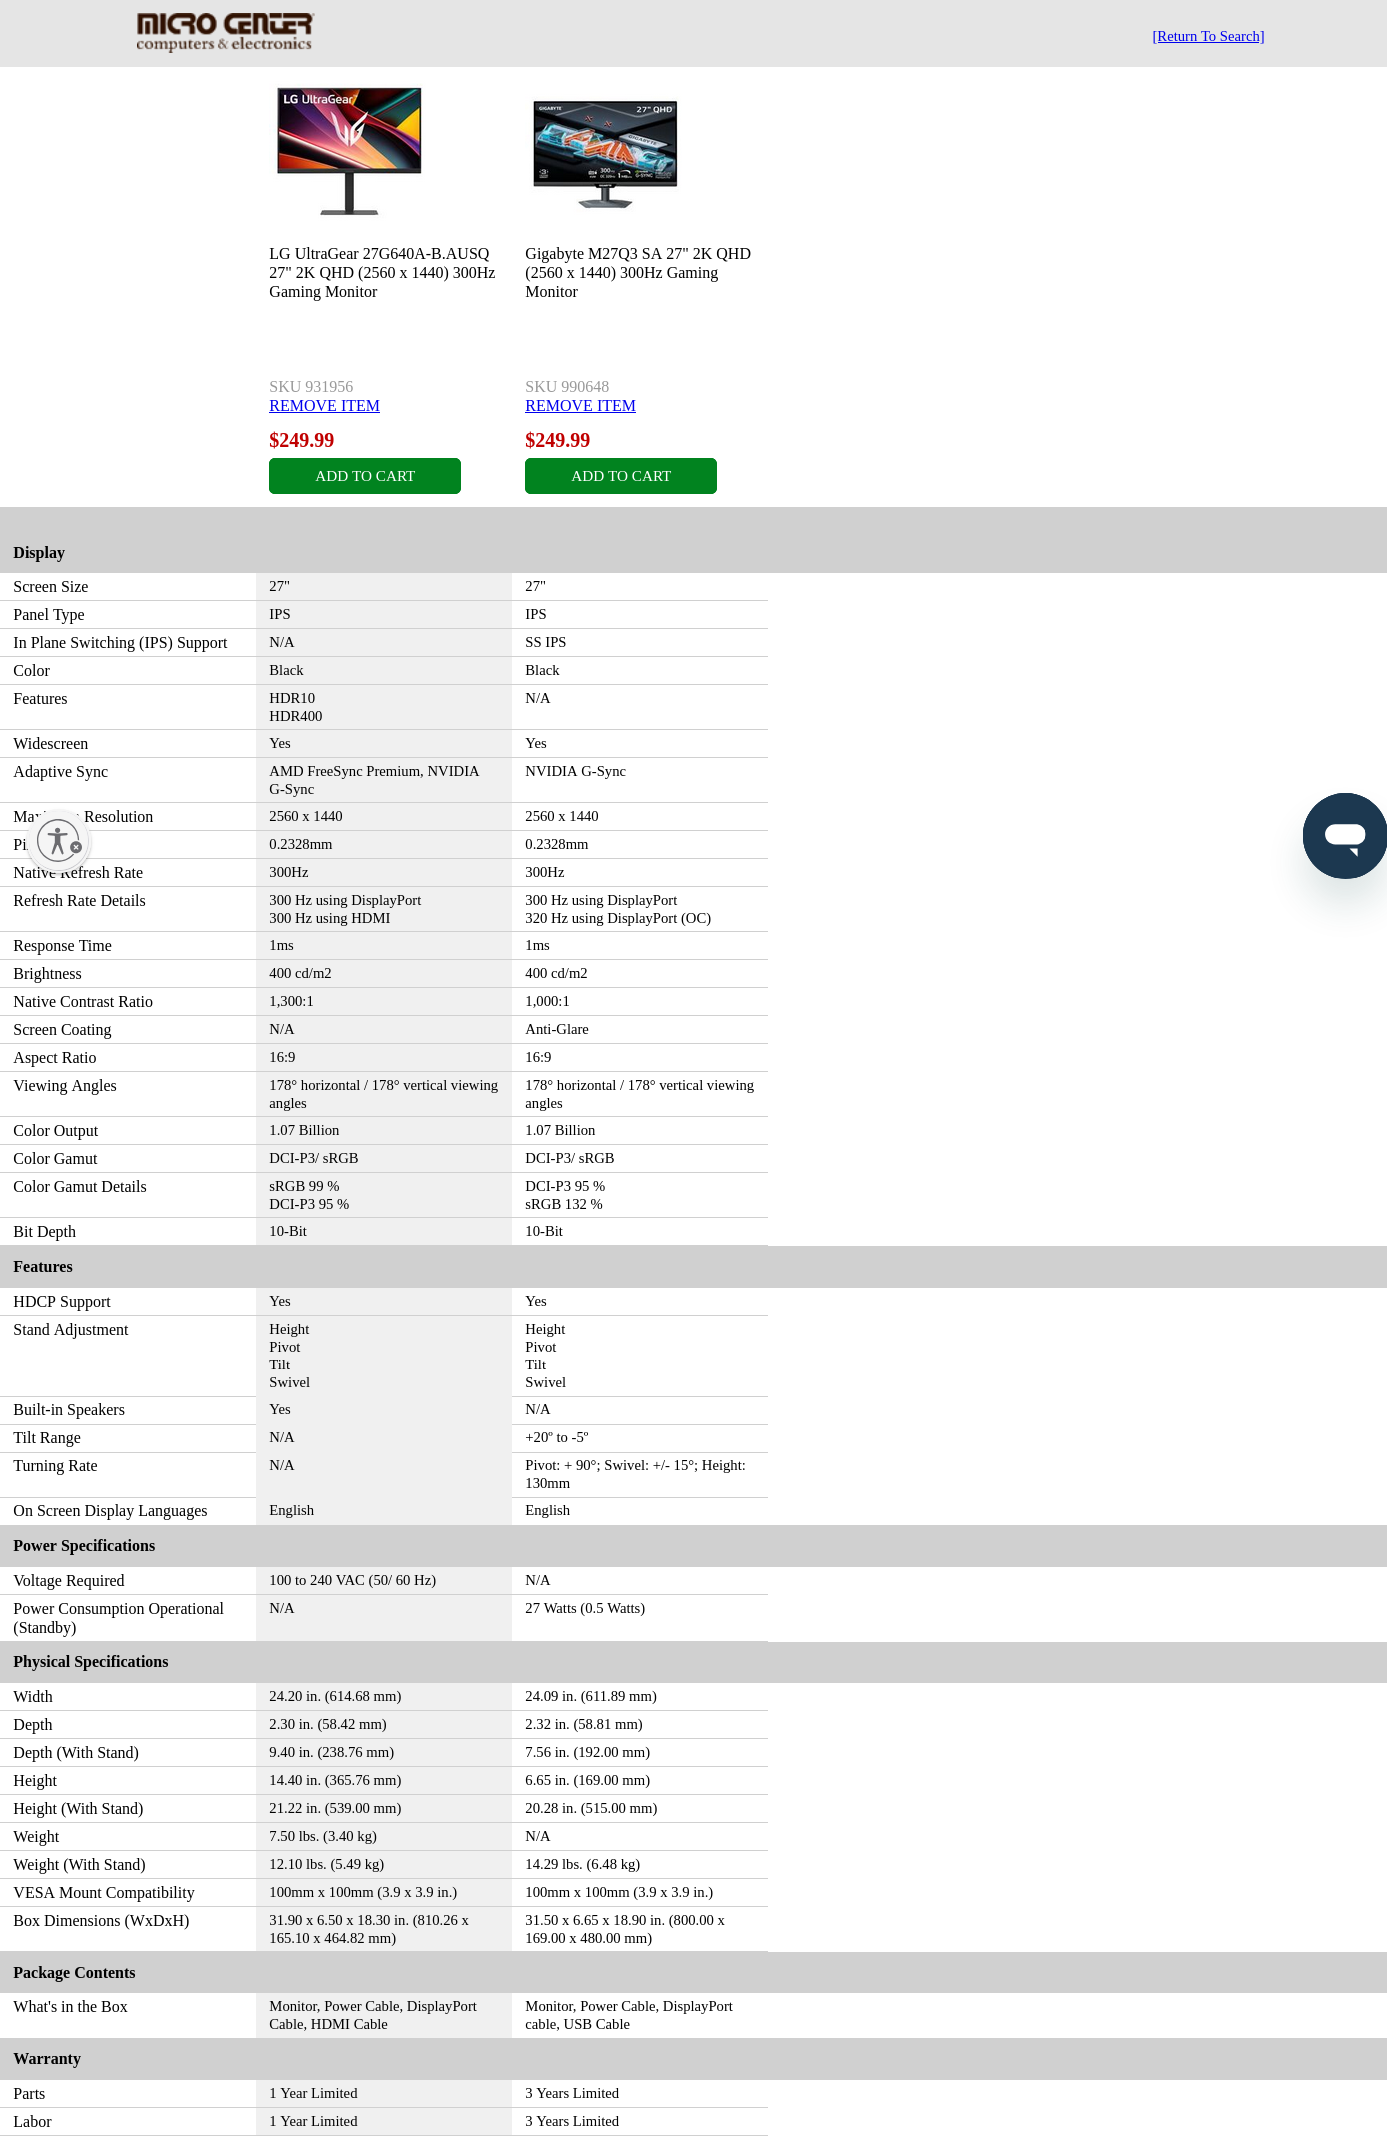1388x2148 pixels.
Task: Click the Physical Specifications section header
Action: pyautogui.click(x=91, y=1662)
